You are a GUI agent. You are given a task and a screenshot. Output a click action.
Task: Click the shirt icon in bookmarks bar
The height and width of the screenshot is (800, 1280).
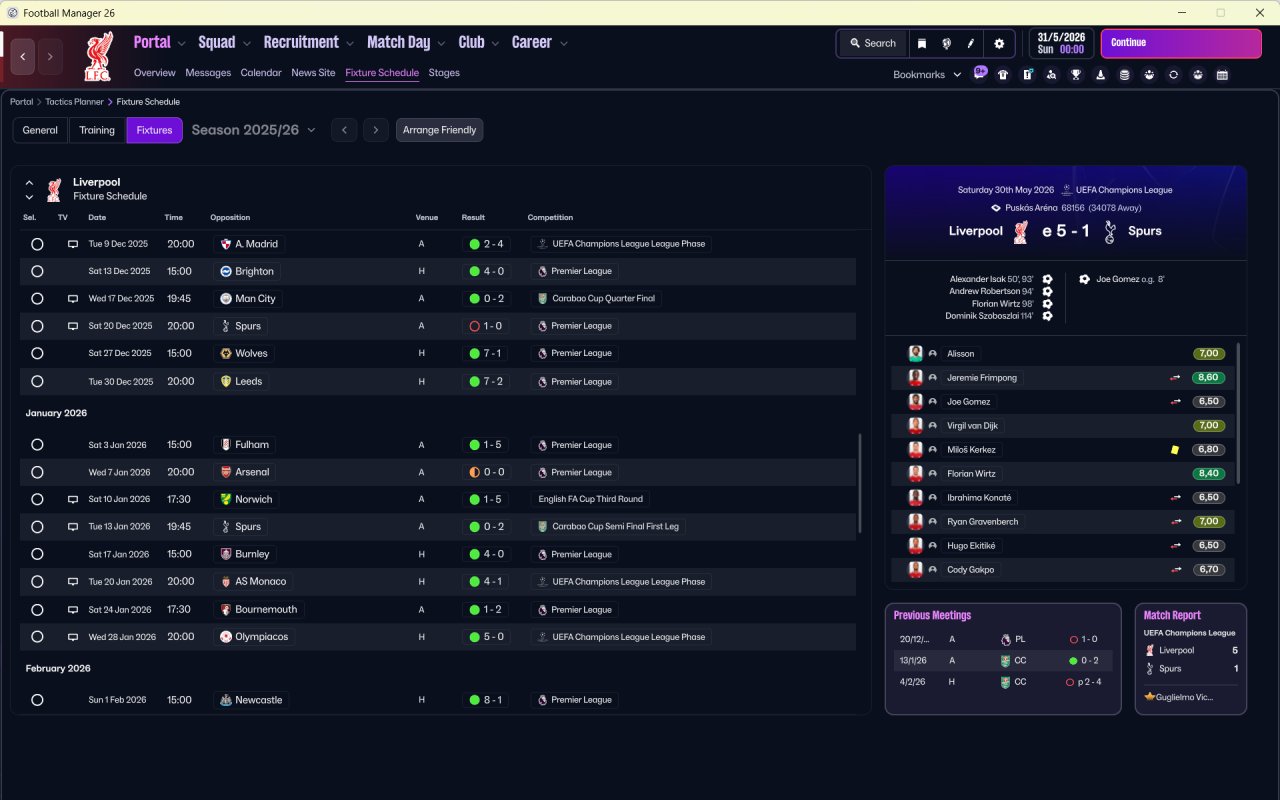[1003, 75]
